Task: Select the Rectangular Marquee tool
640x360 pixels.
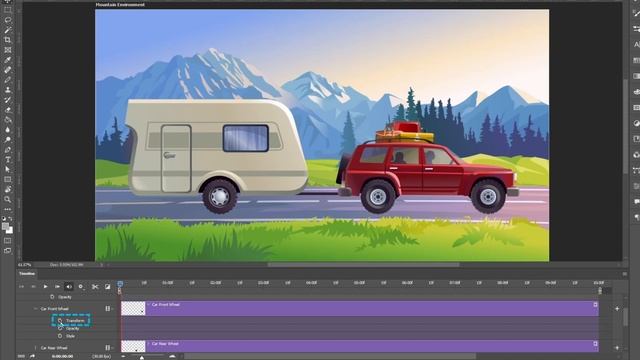Action: click(x=7, y=9)
